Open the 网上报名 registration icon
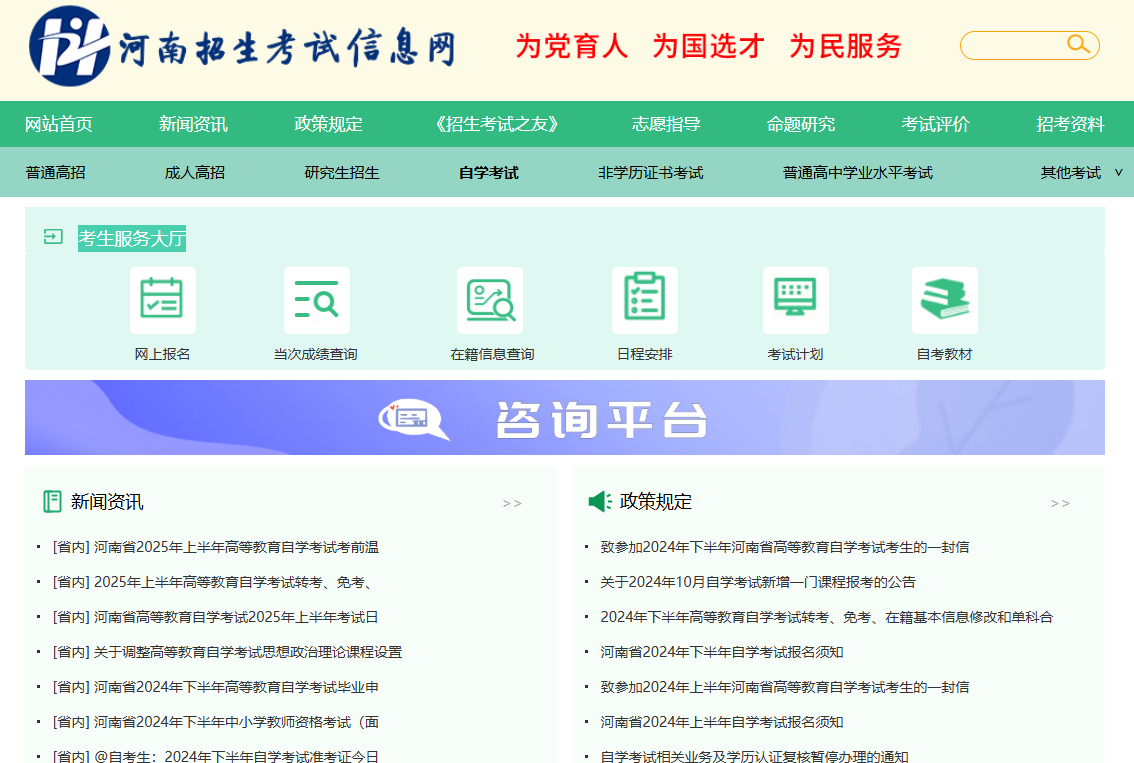This screenshot has width=1134, height=763. pos(162,300)
